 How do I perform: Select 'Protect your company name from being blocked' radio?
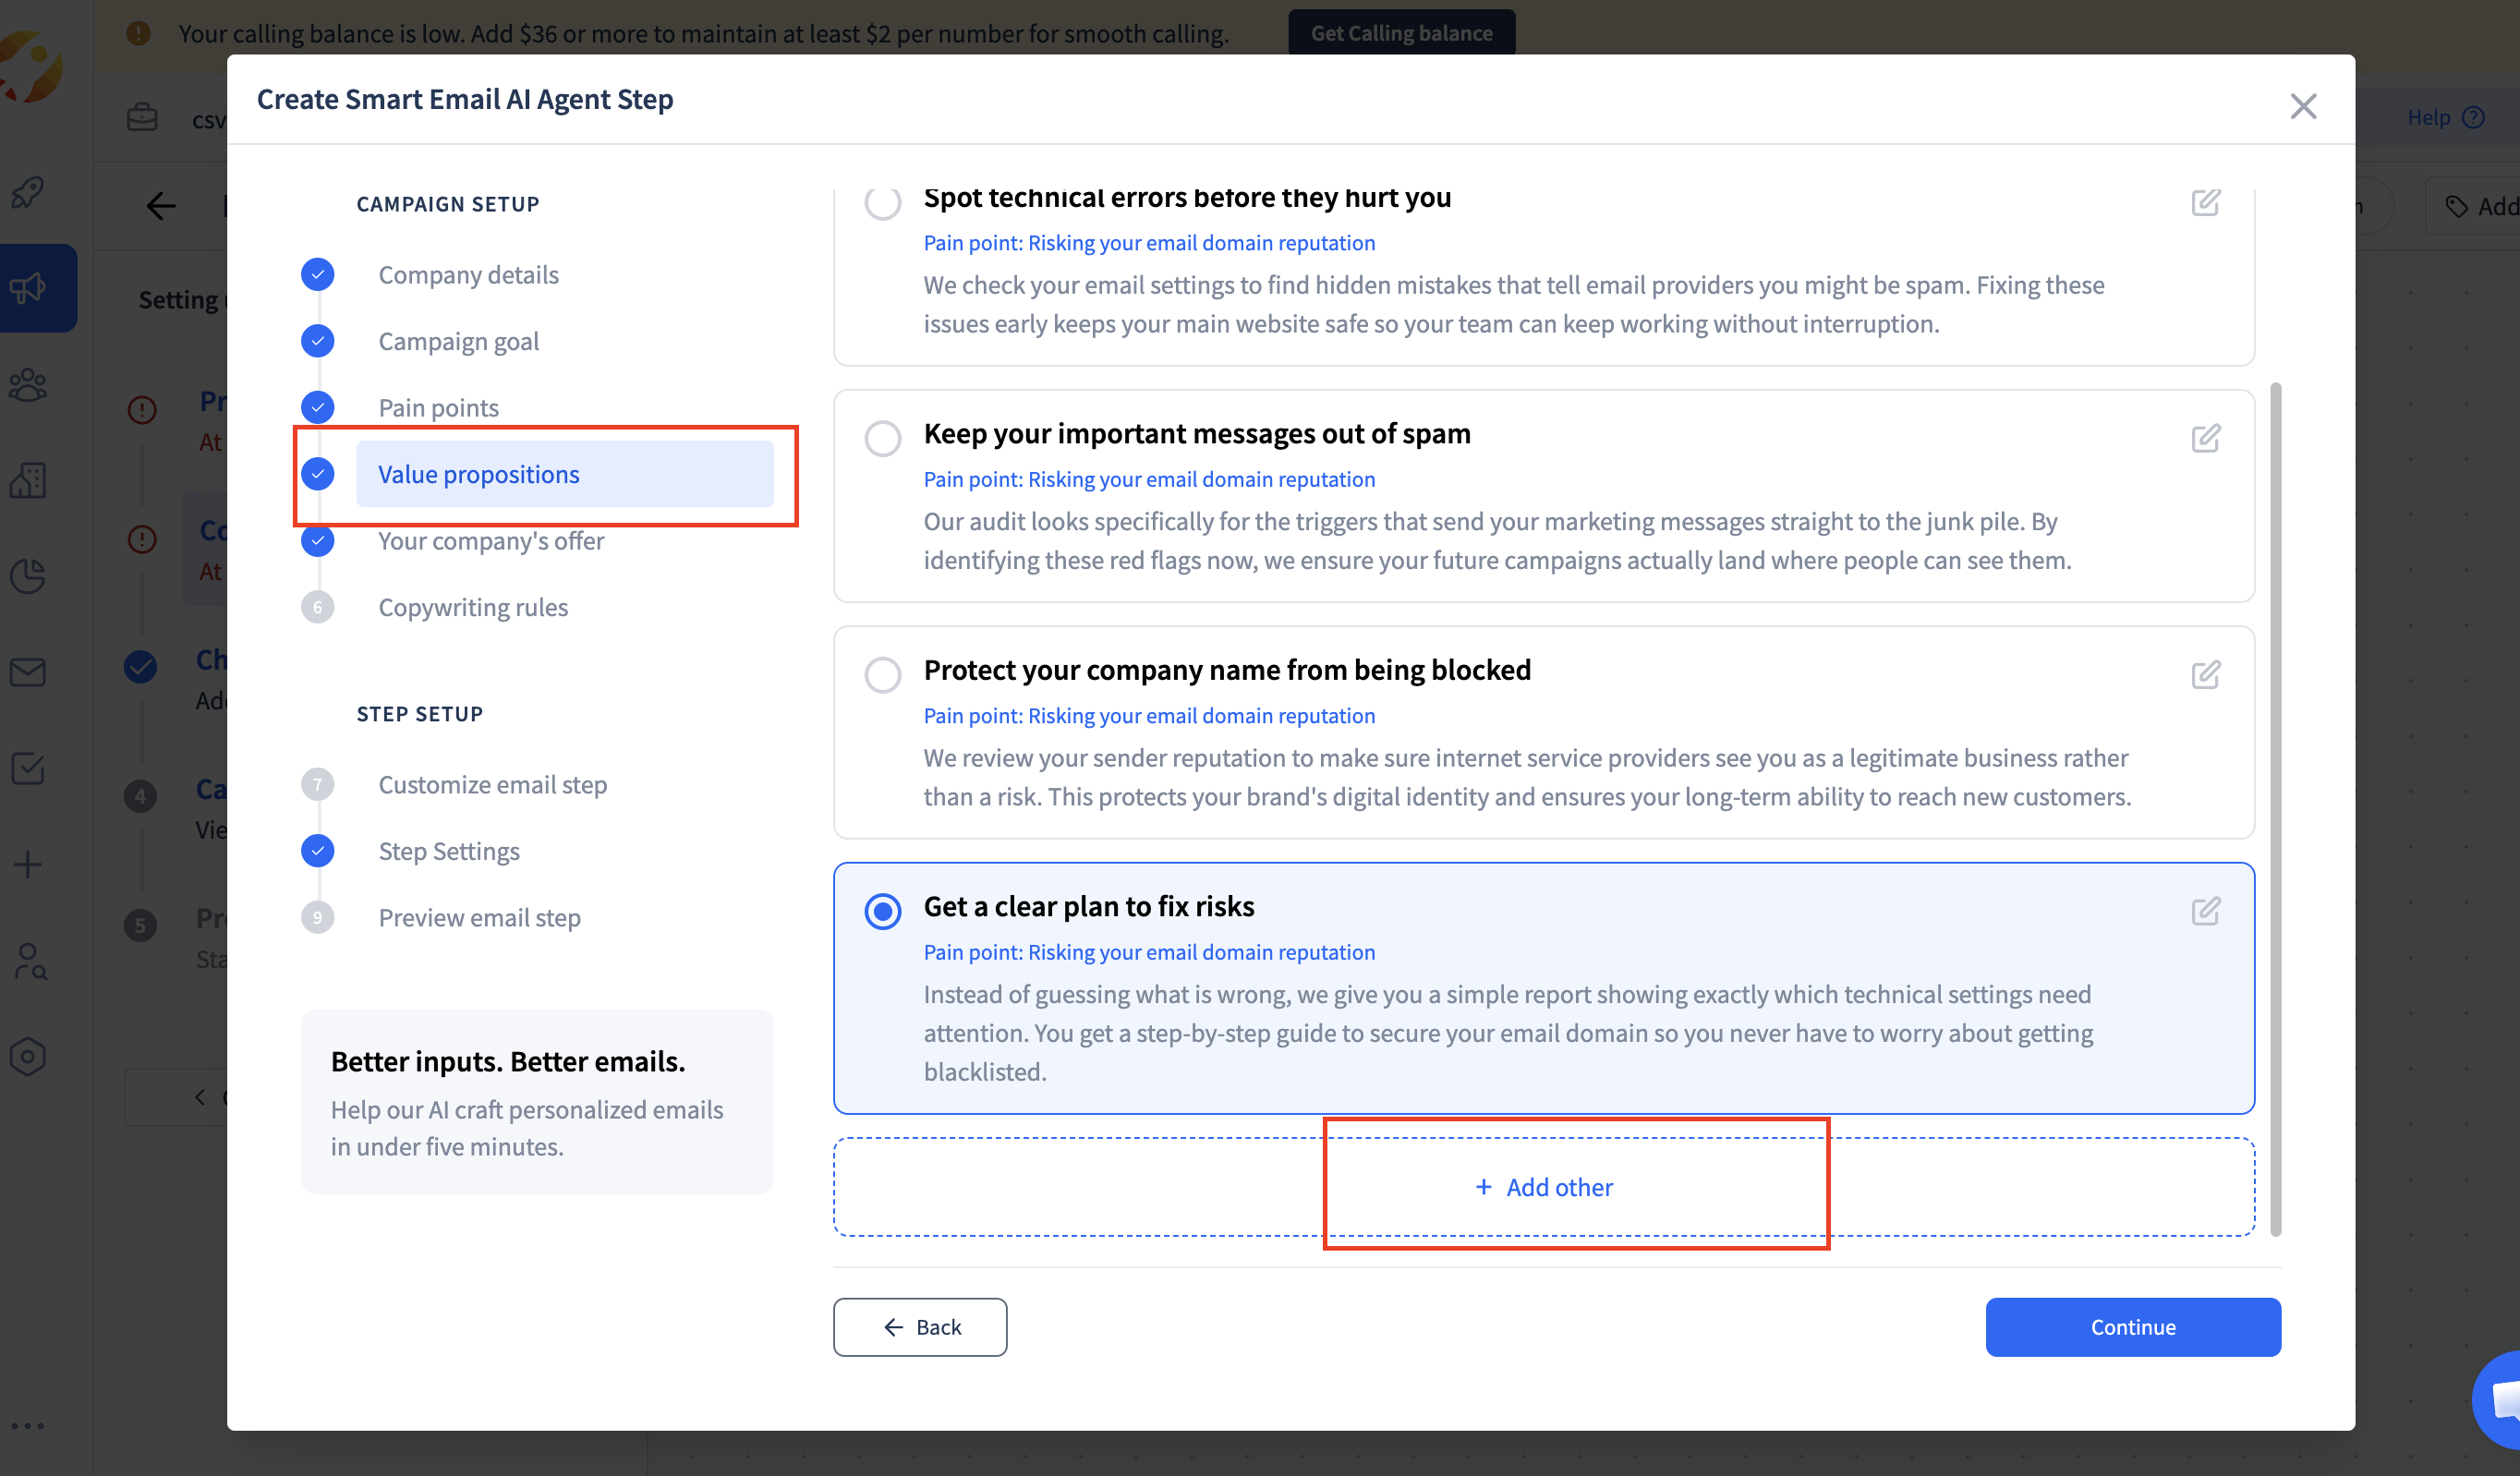(882, 675)
